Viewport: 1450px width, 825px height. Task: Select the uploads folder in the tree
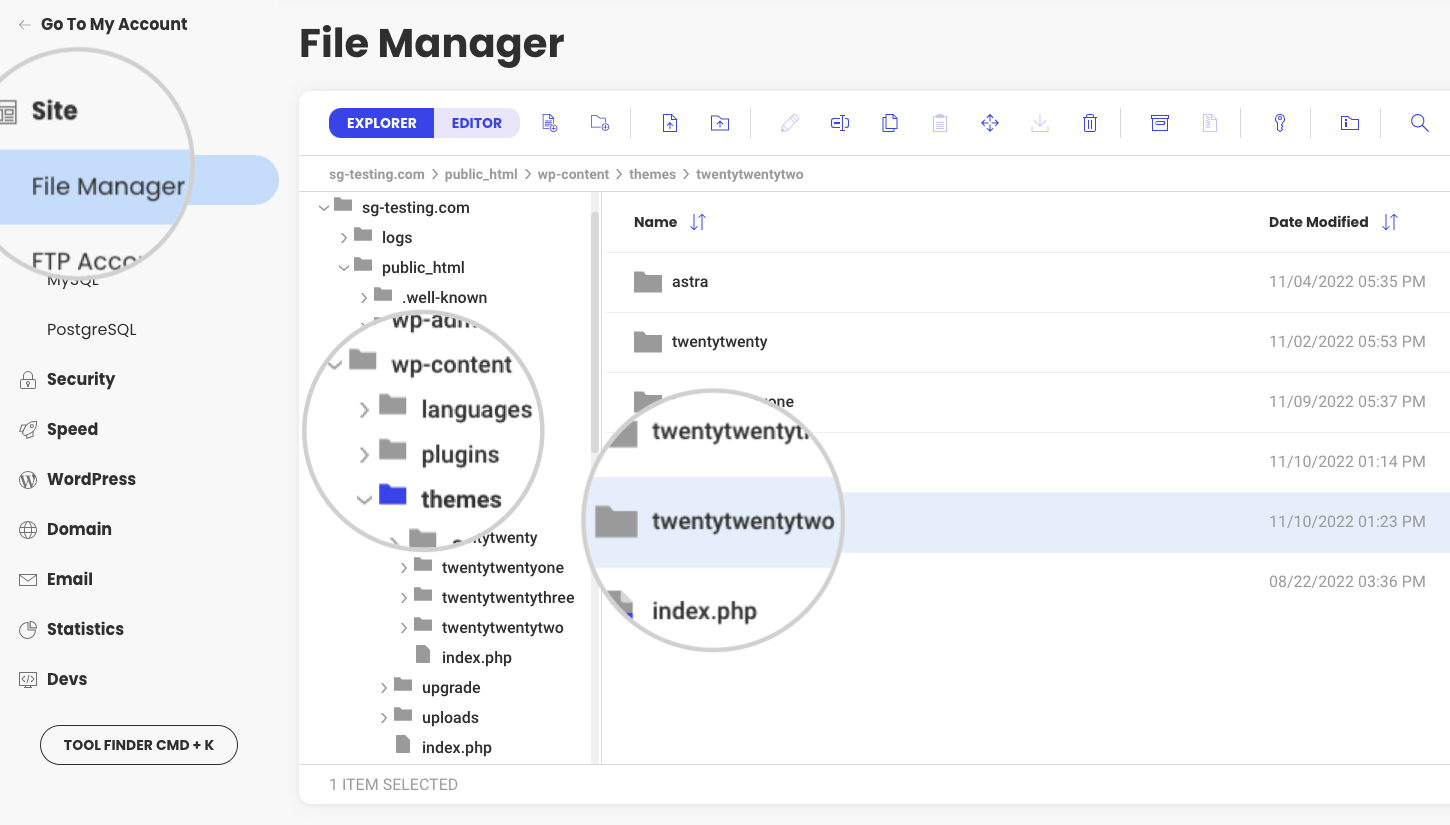[x=450, y=718]
